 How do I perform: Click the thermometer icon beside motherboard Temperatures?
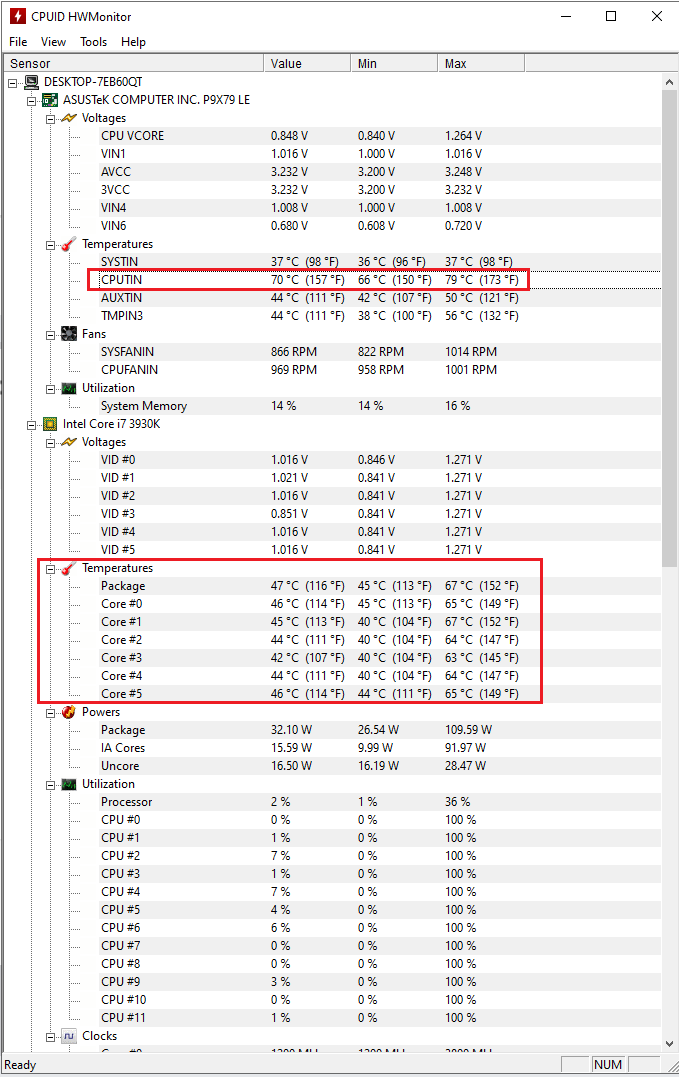click(69, 244)
